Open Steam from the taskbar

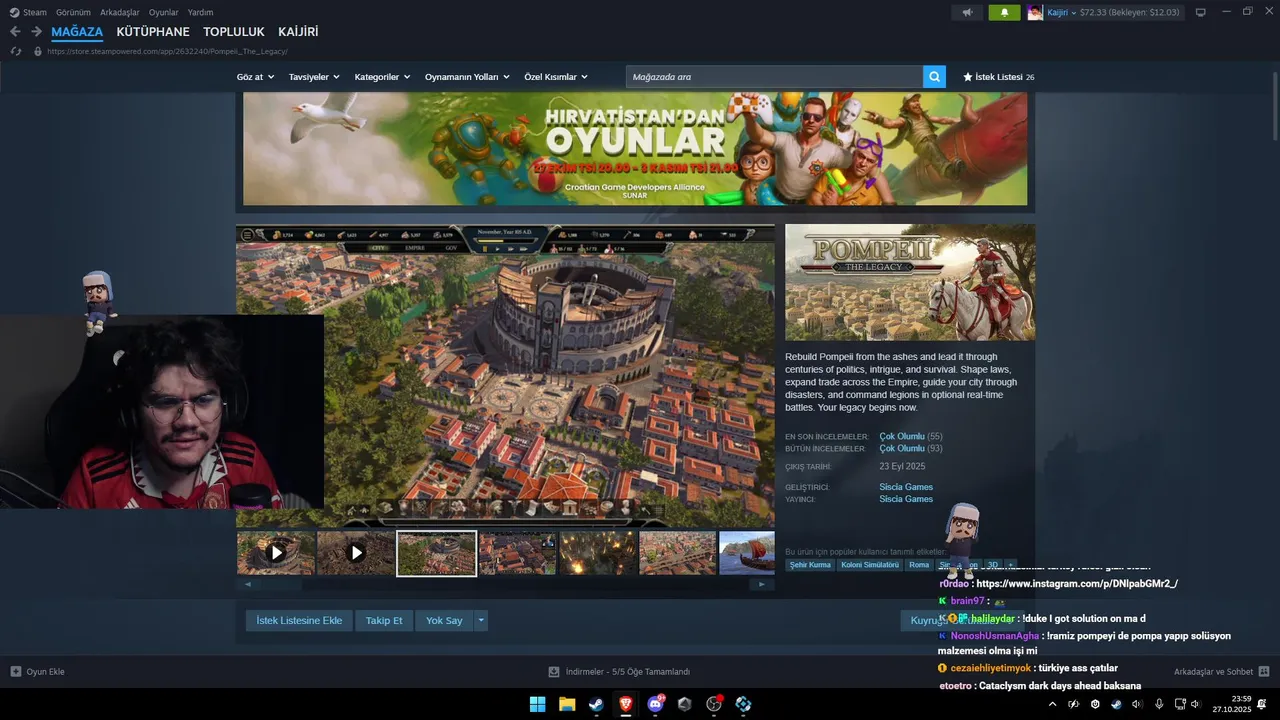tap(596, 704)
